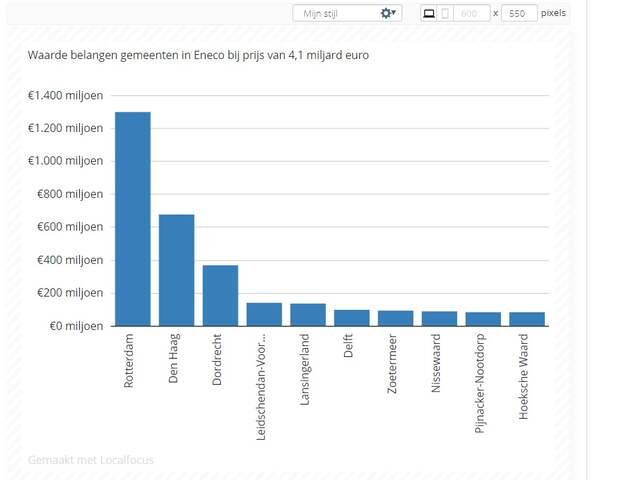Click the €600 miljoen axis label

70,227
